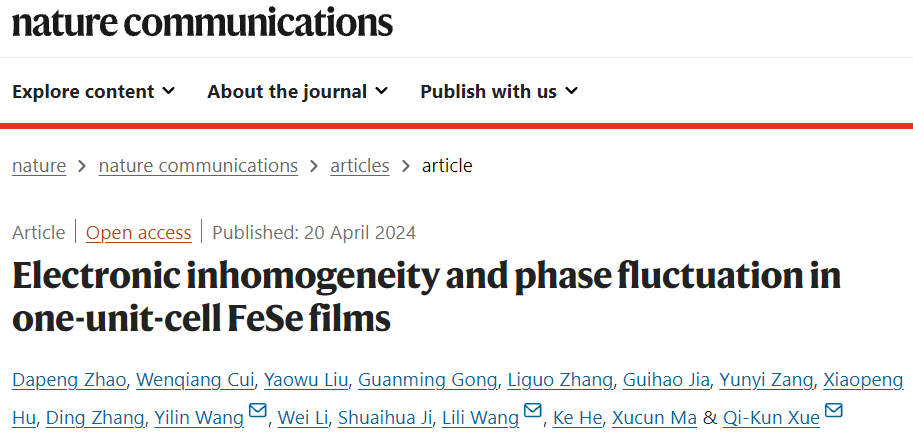Open author Dapeng Zhao's details
The image size is (913, 443).
[69, 381]
